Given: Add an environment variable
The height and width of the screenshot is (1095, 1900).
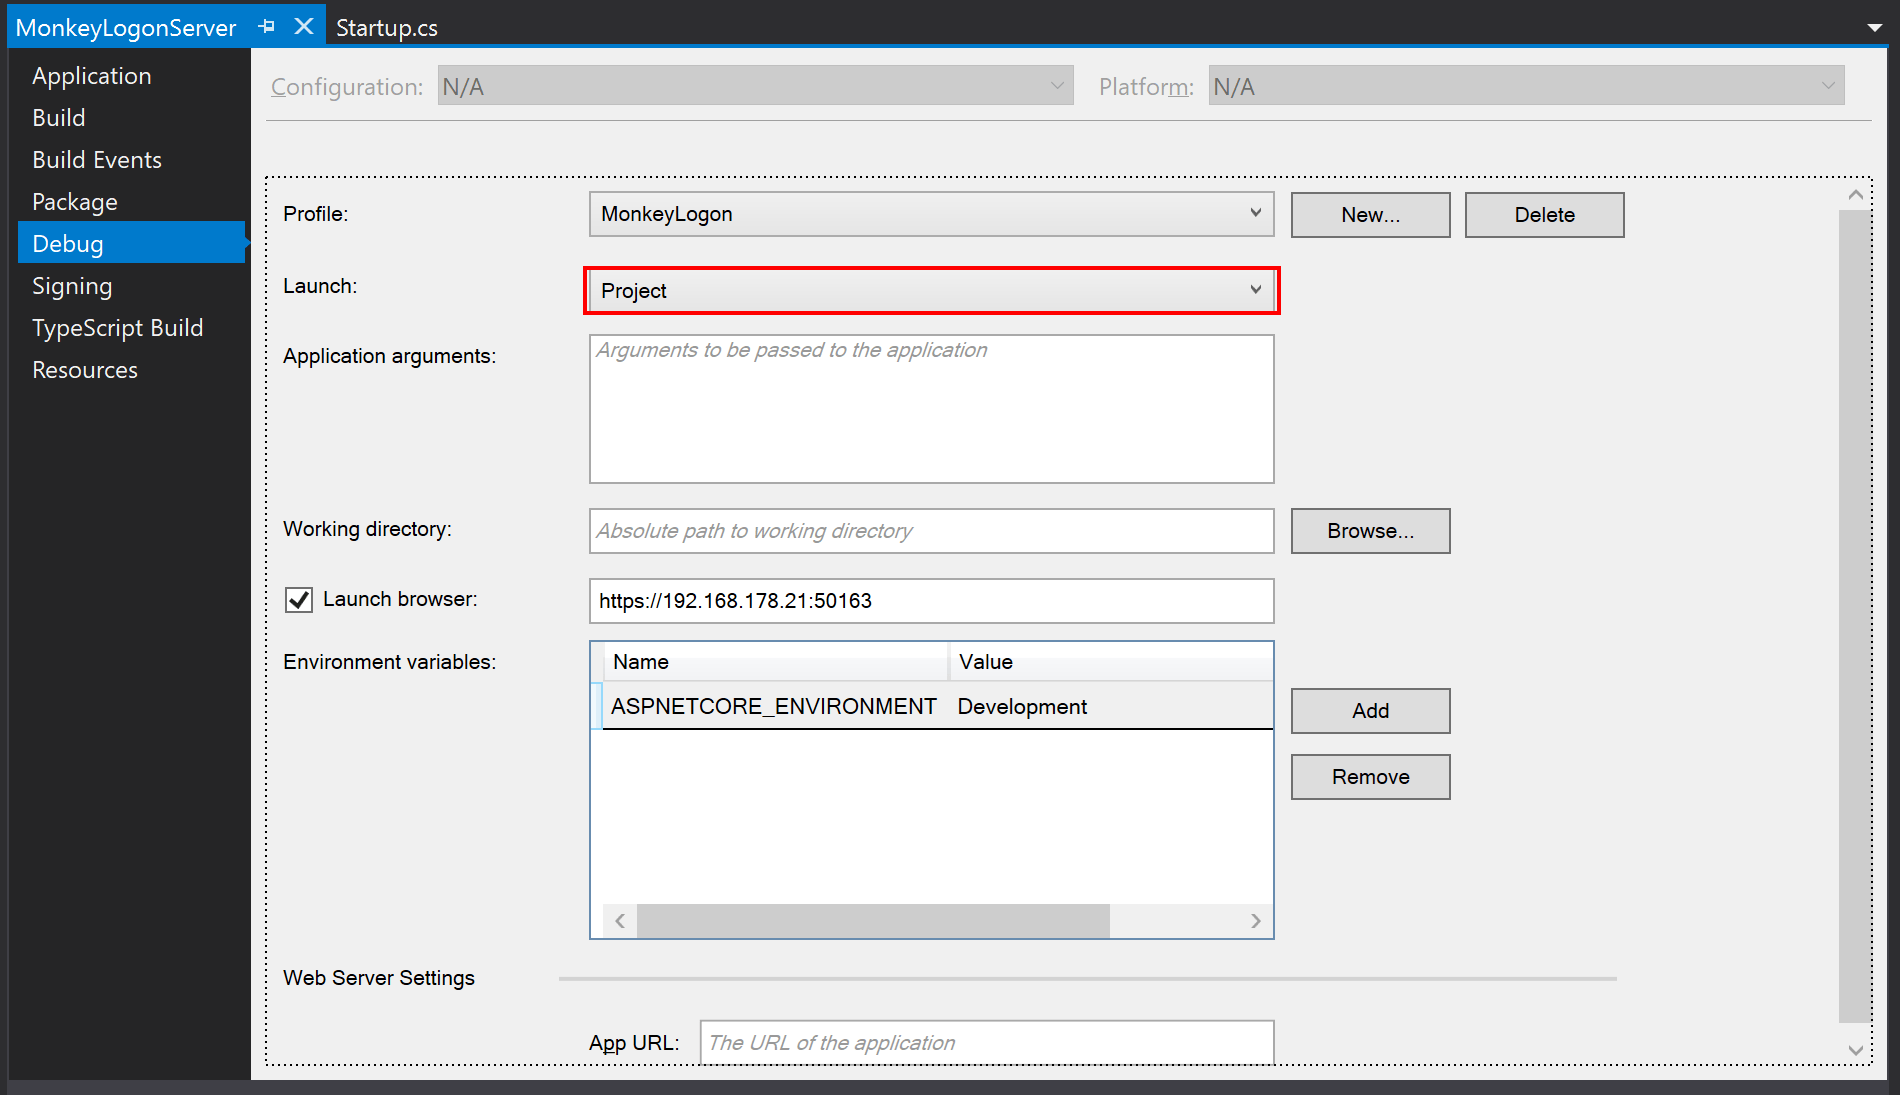Looking at the screenshot, I should point(1370,711).
